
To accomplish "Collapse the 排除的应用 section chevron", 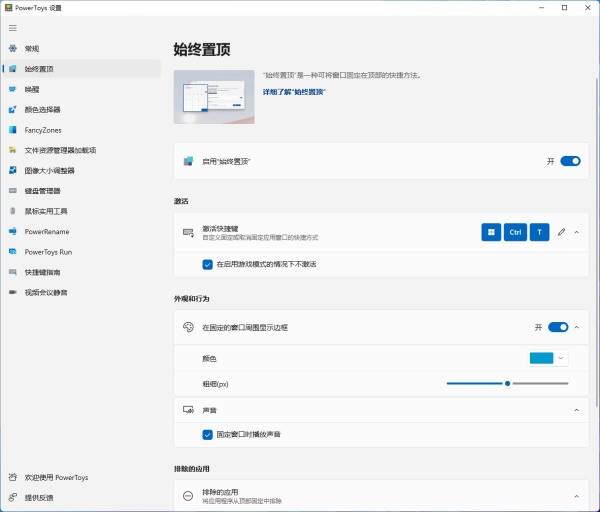I will pos(577,496).
